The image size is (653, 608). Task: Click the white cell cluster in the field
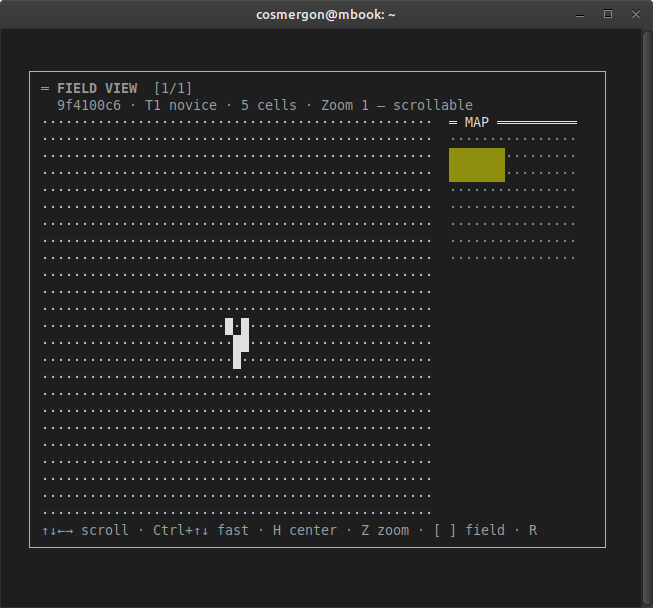pyautogui.click(x=237, y=343)
